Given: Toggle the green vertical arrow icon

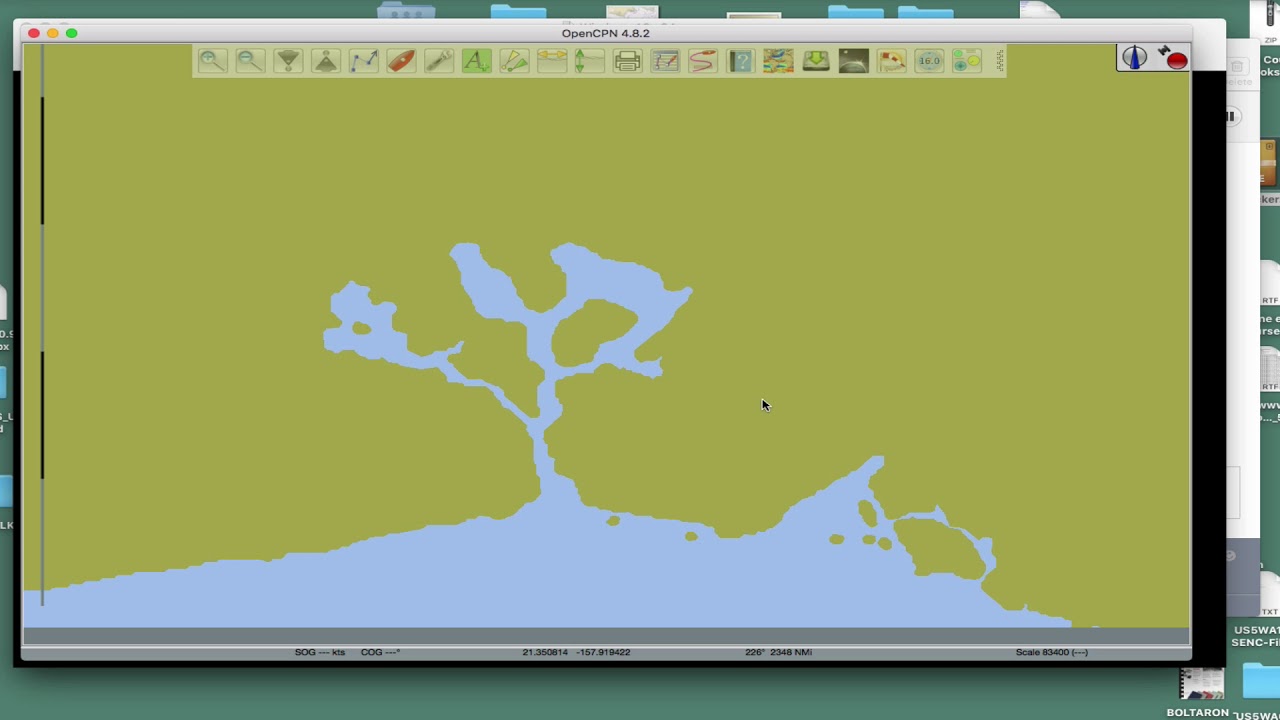Looking at the screenshot, I should 589,61.
